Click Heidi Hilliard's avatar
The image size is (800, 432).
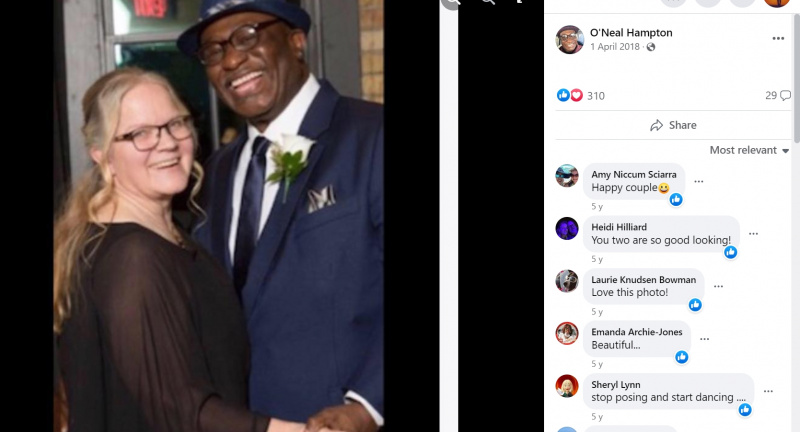[x=567, y=228]
